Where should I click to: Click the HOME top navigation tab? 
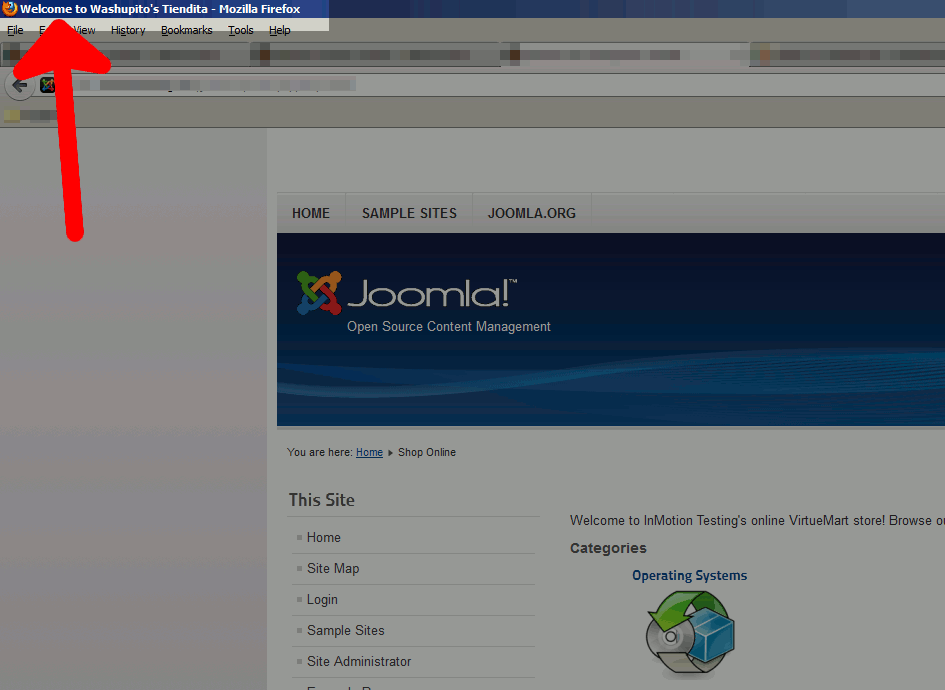pos(311,213)
